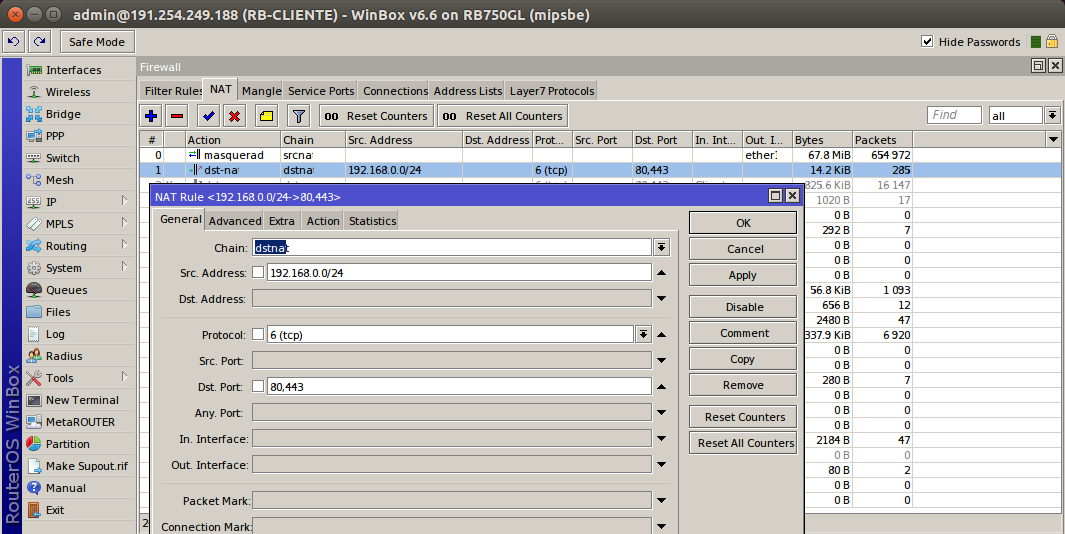The height and width of the screenshot is (534, 1065).
Task: Open MetaROUTER from sidebar
Action: (x=79, y=422)
